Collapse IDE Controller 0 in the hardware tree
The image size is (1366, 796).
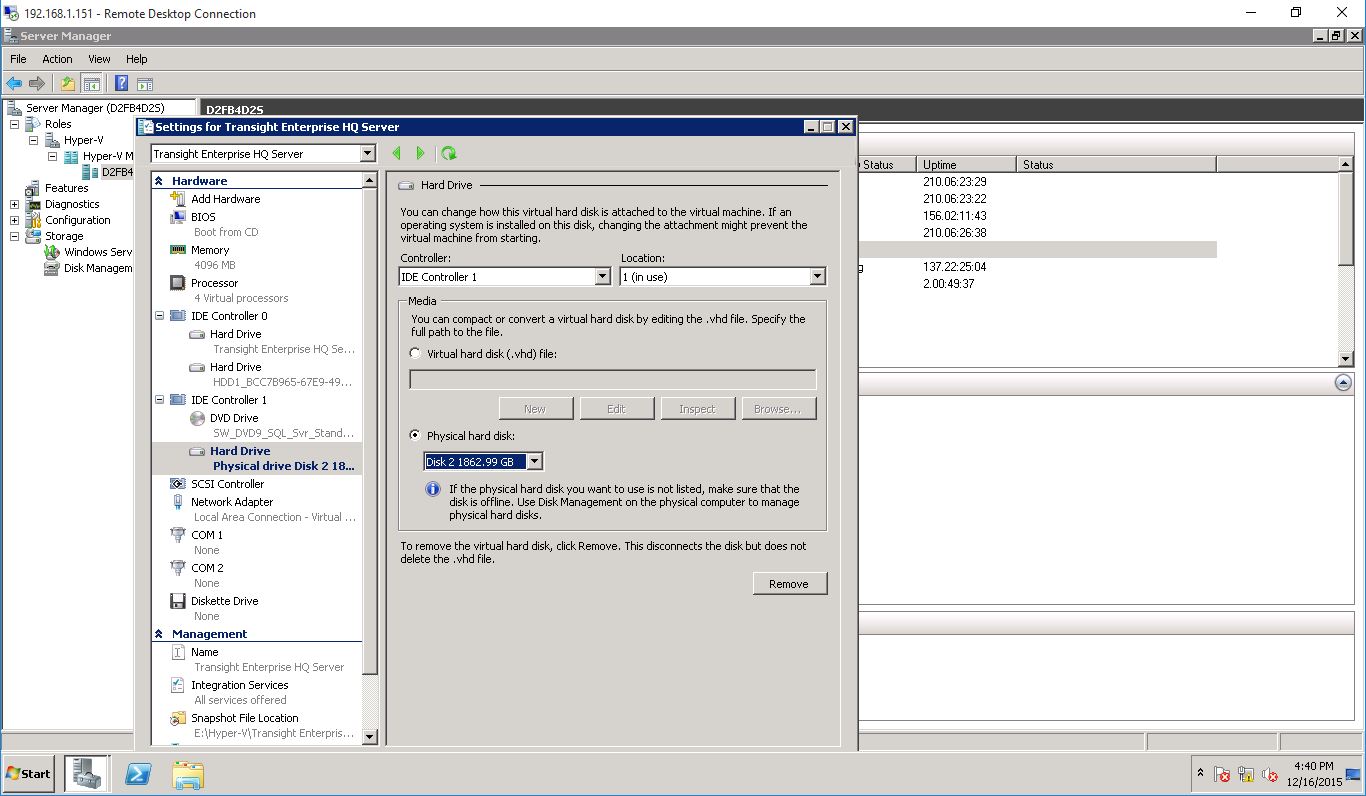[x=159, y=316]
